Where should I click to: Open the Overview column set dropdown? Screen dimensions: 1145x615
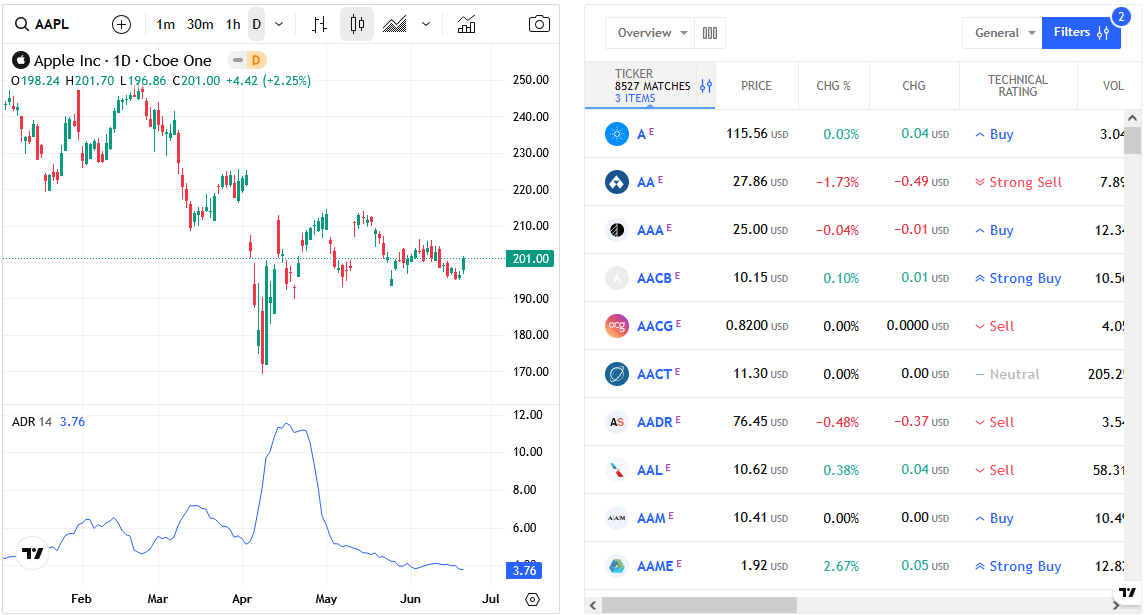tap(653, 33)
